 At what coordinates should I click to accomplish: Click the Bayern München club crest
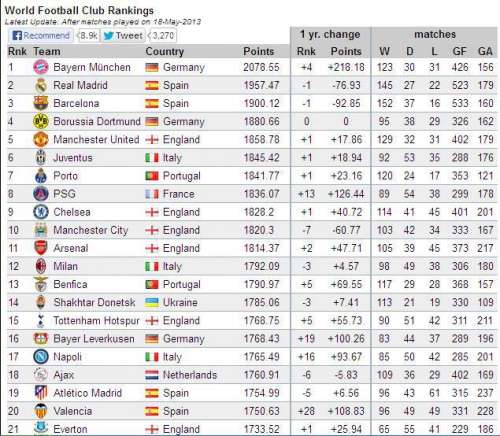click(x=41, y=67)
